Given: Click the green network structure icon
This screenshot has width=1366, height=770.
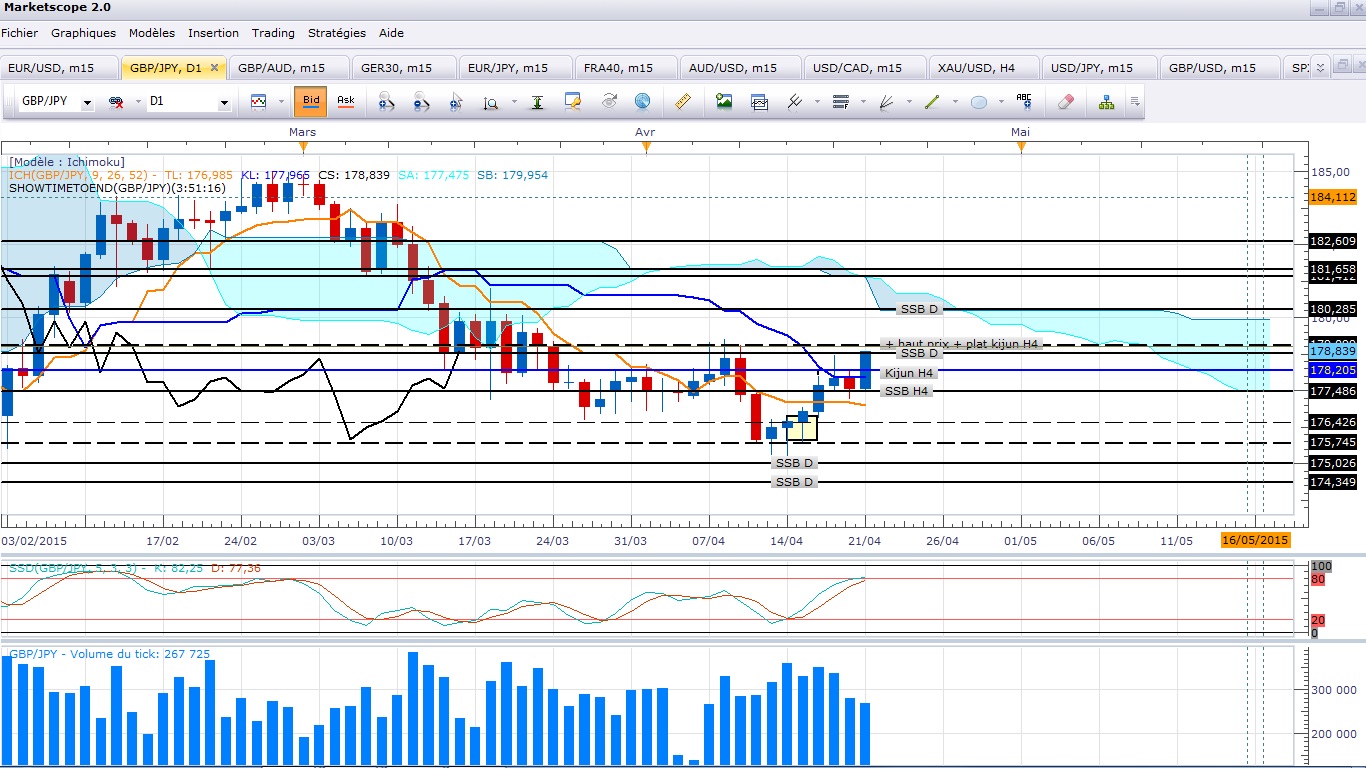Looking at the screenshot, I should 1107,102.
